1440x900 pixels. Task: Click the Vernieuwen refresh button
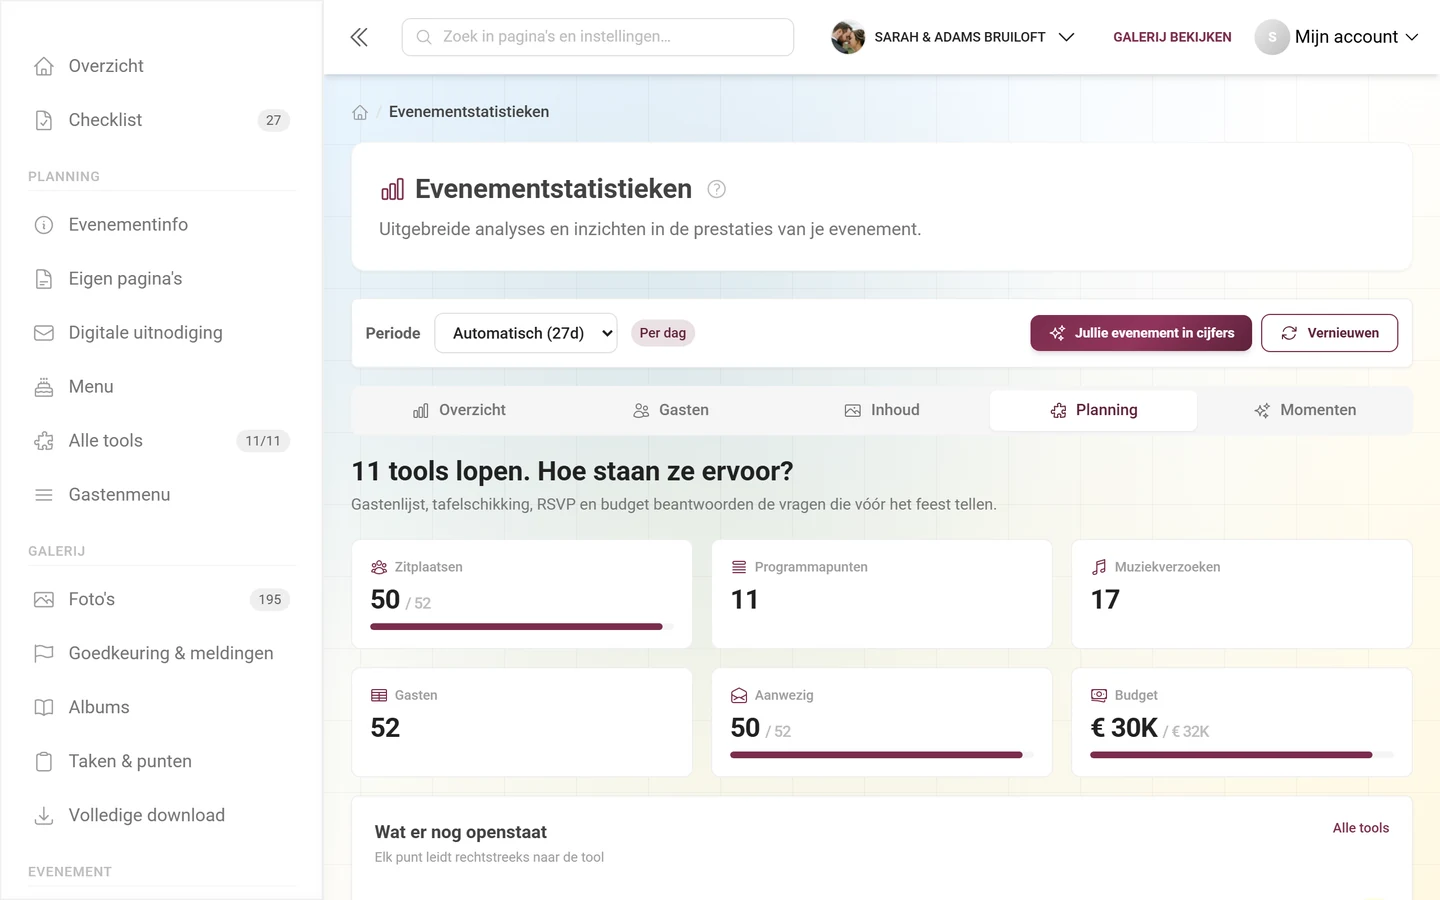[1329, 333]
